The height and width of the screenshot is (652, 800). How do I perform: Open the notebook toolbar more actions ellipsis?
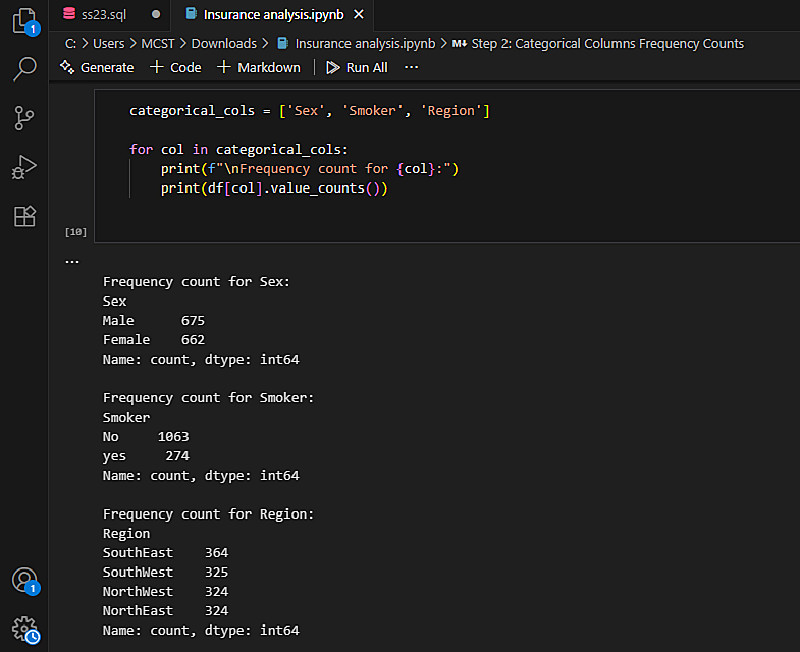(411, 67)
